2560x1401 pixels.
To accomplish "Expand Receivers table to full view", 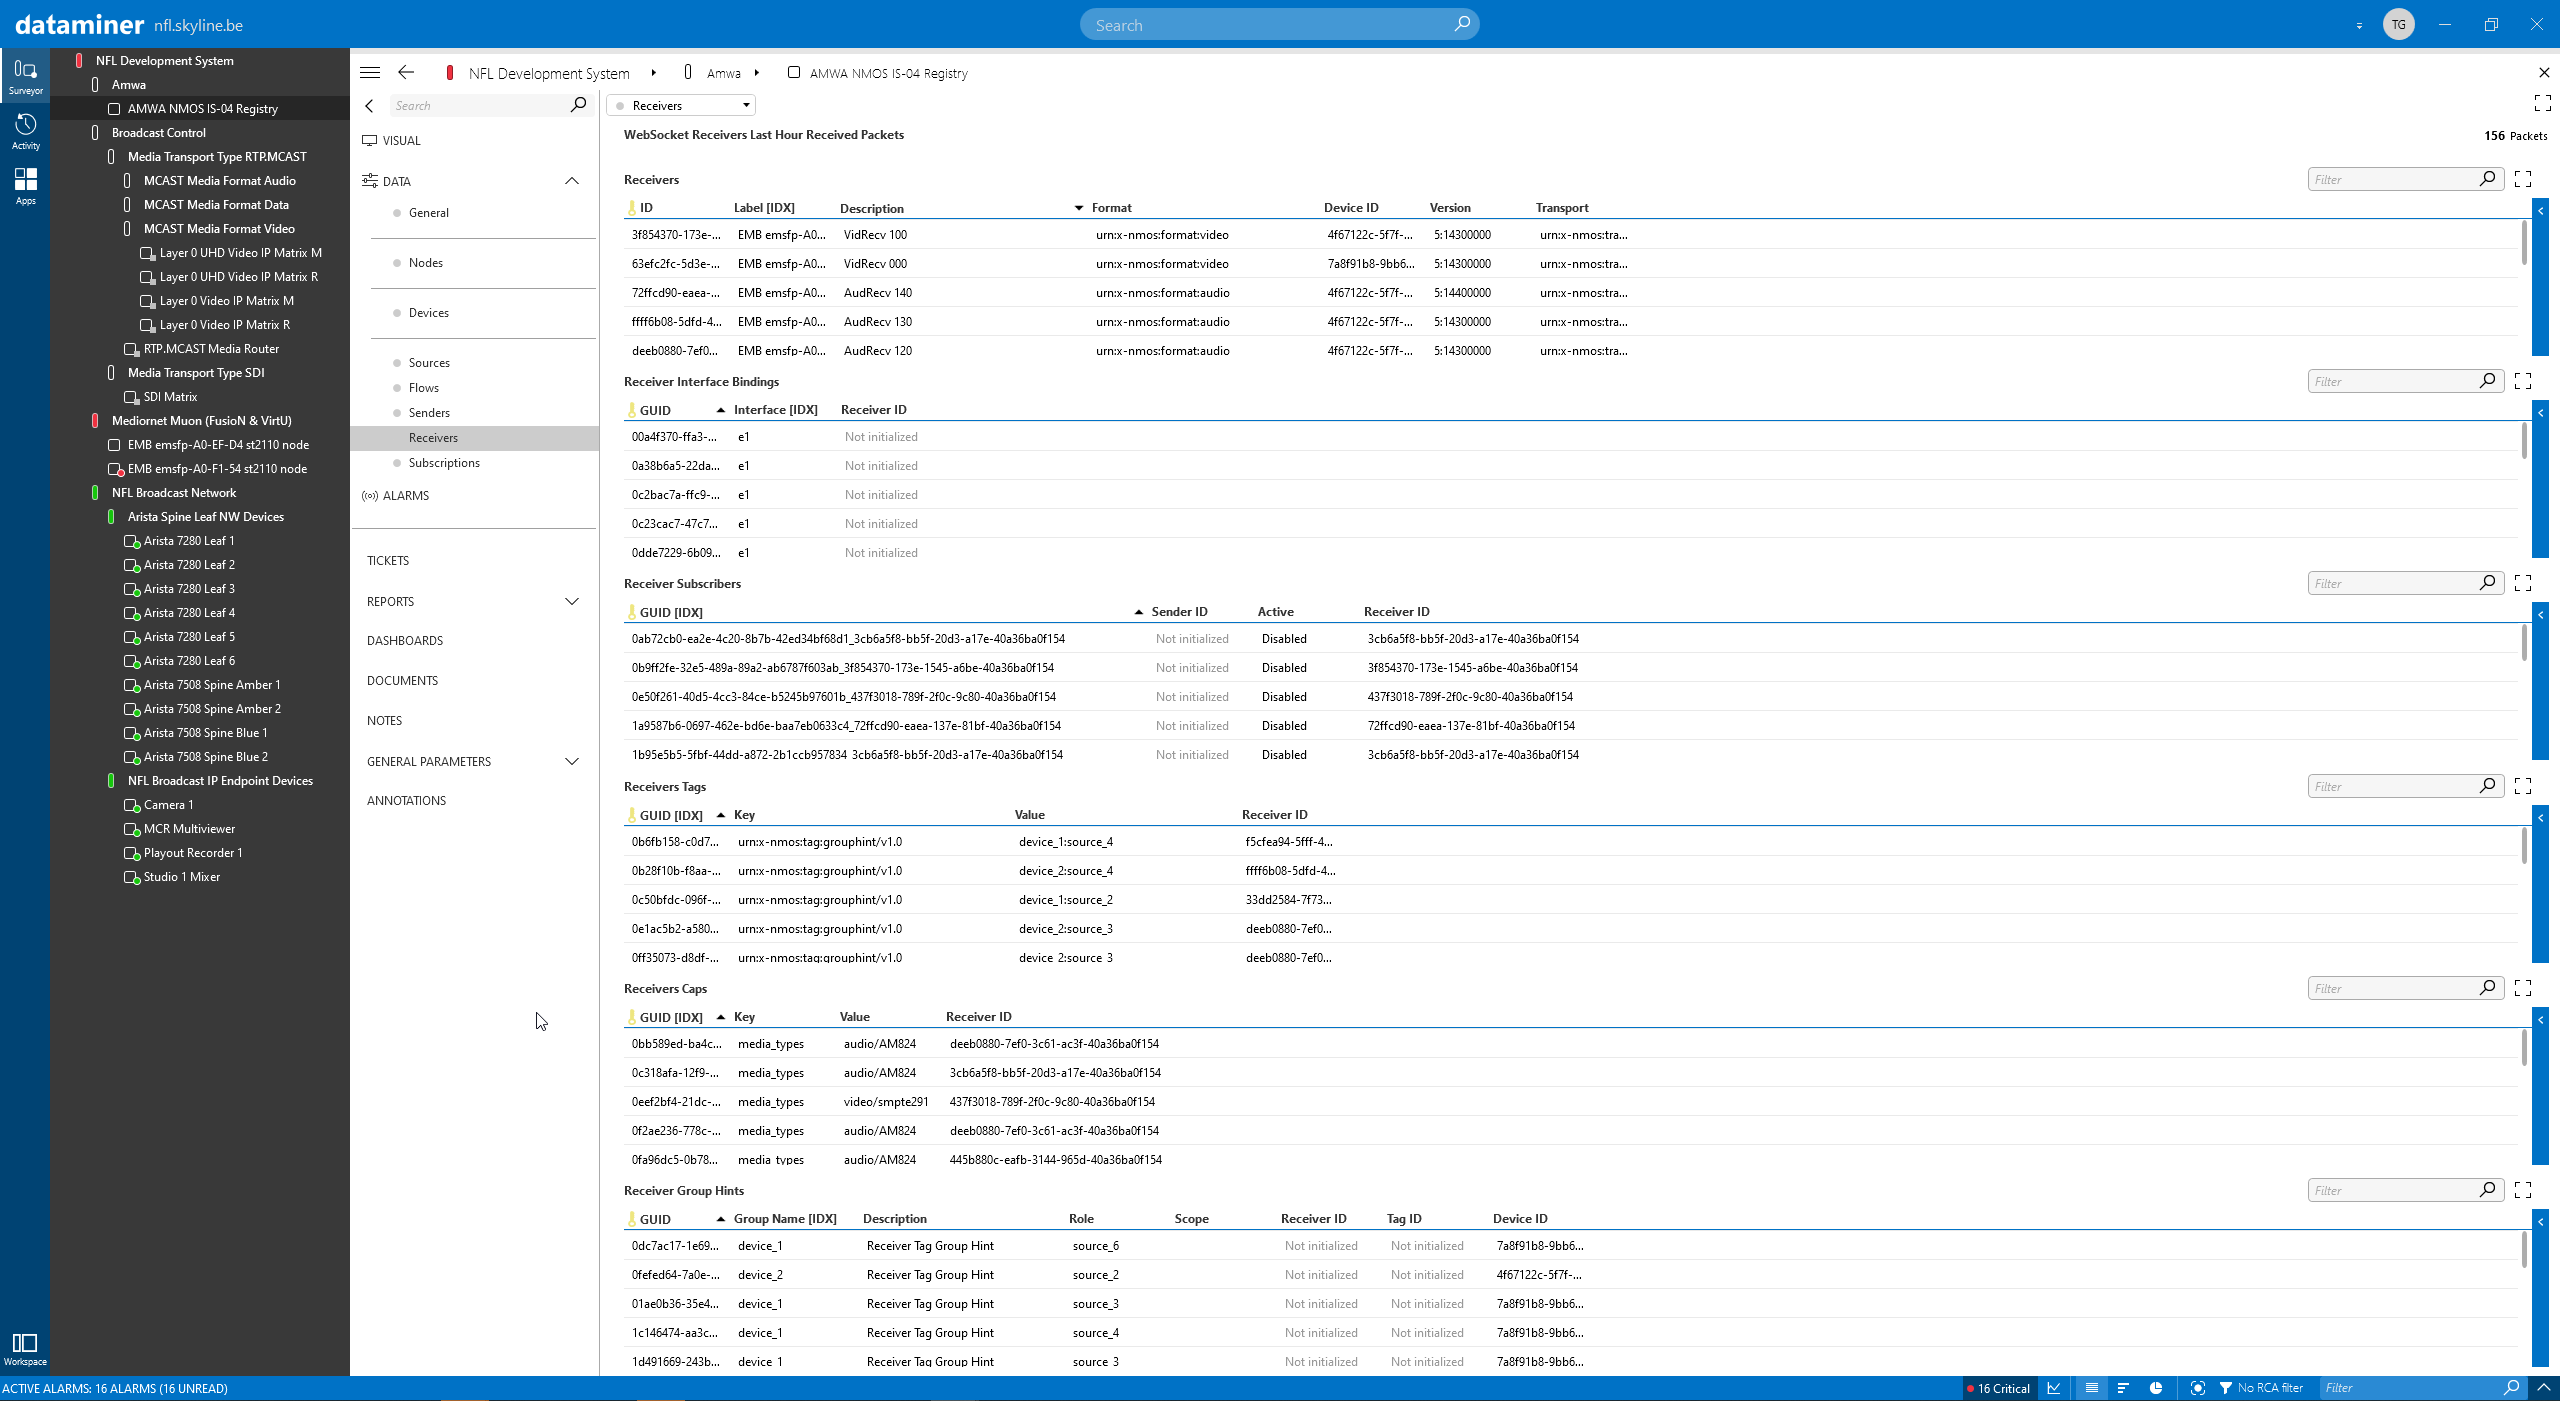I will (x=2523, y=179).
